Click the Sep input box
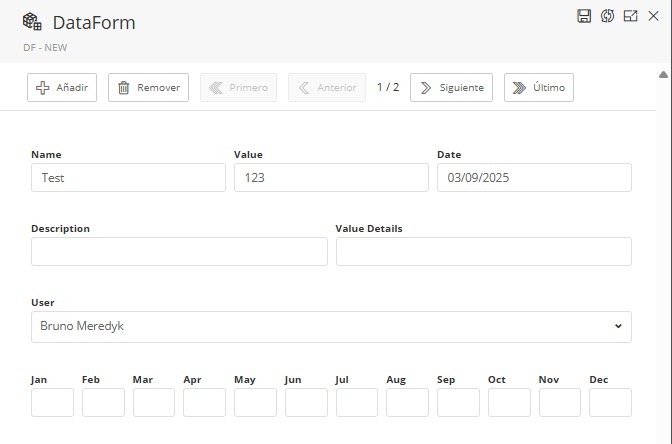Screen dimensions: 672x444 [x=459, y=402]
